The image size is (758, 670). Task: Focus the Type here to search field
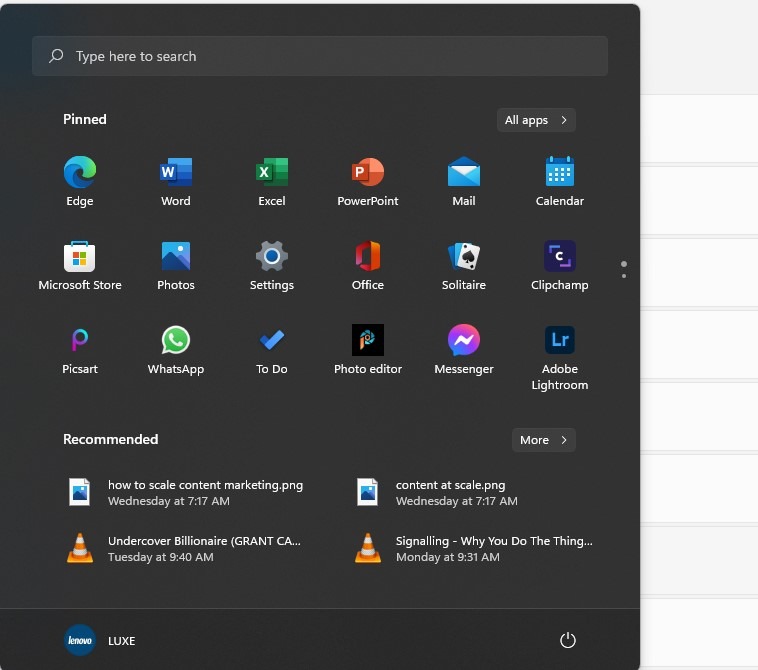coord(320,56)
